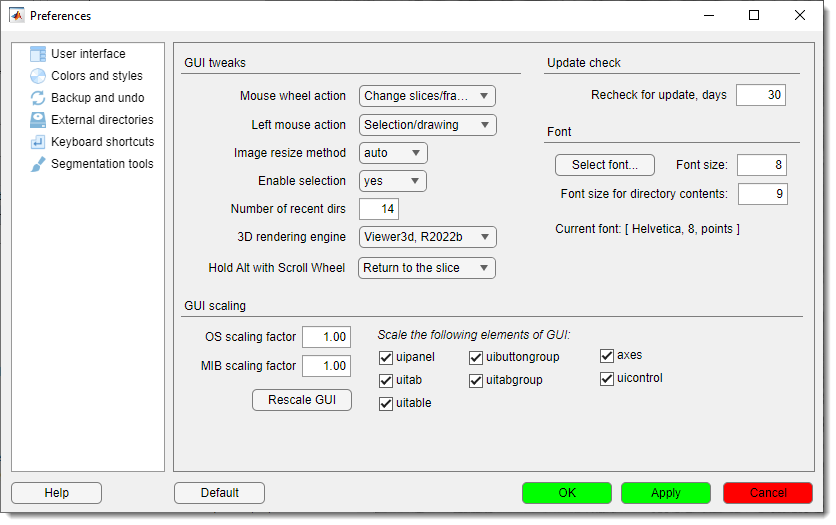
Task: Click the Segmentation tools brush icon
Action: pyautogui.click(x=38, y=164)
